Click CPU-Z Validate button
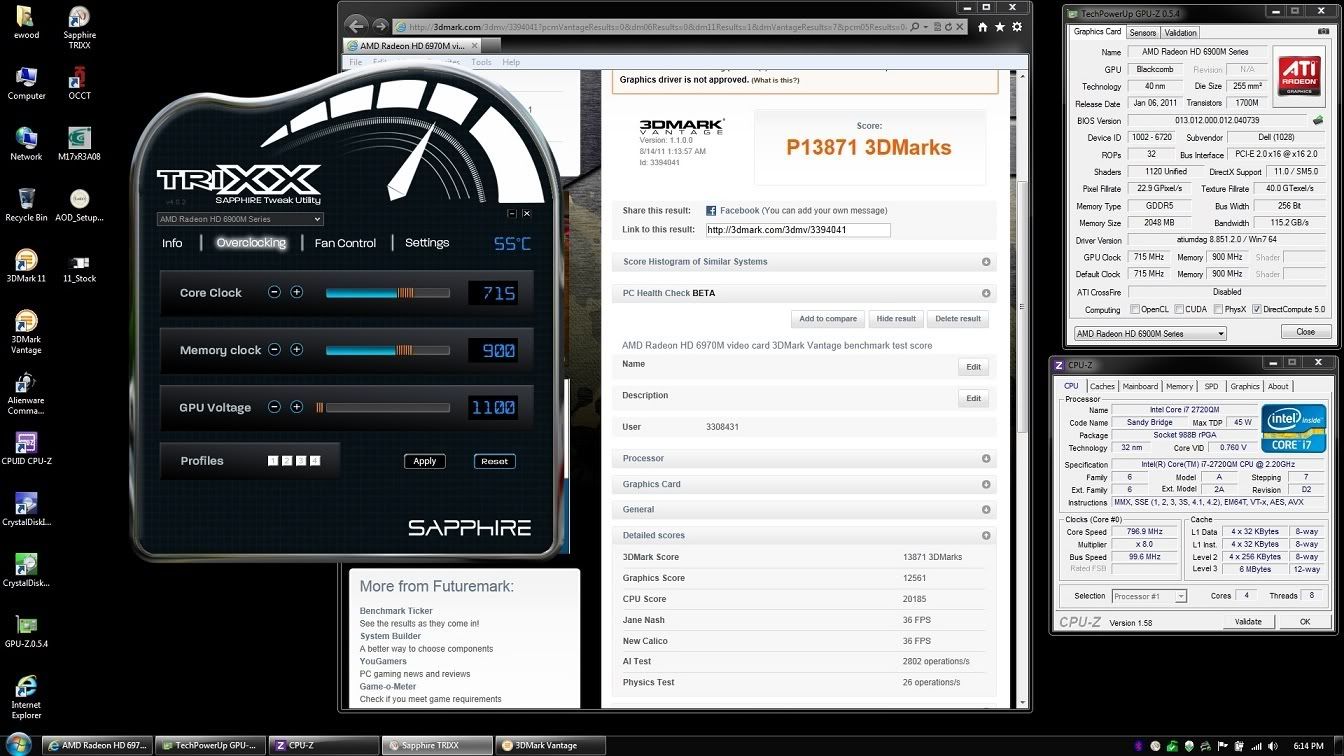Image resolution: width=1344 pixels, height=756 pixels. 1248,621
